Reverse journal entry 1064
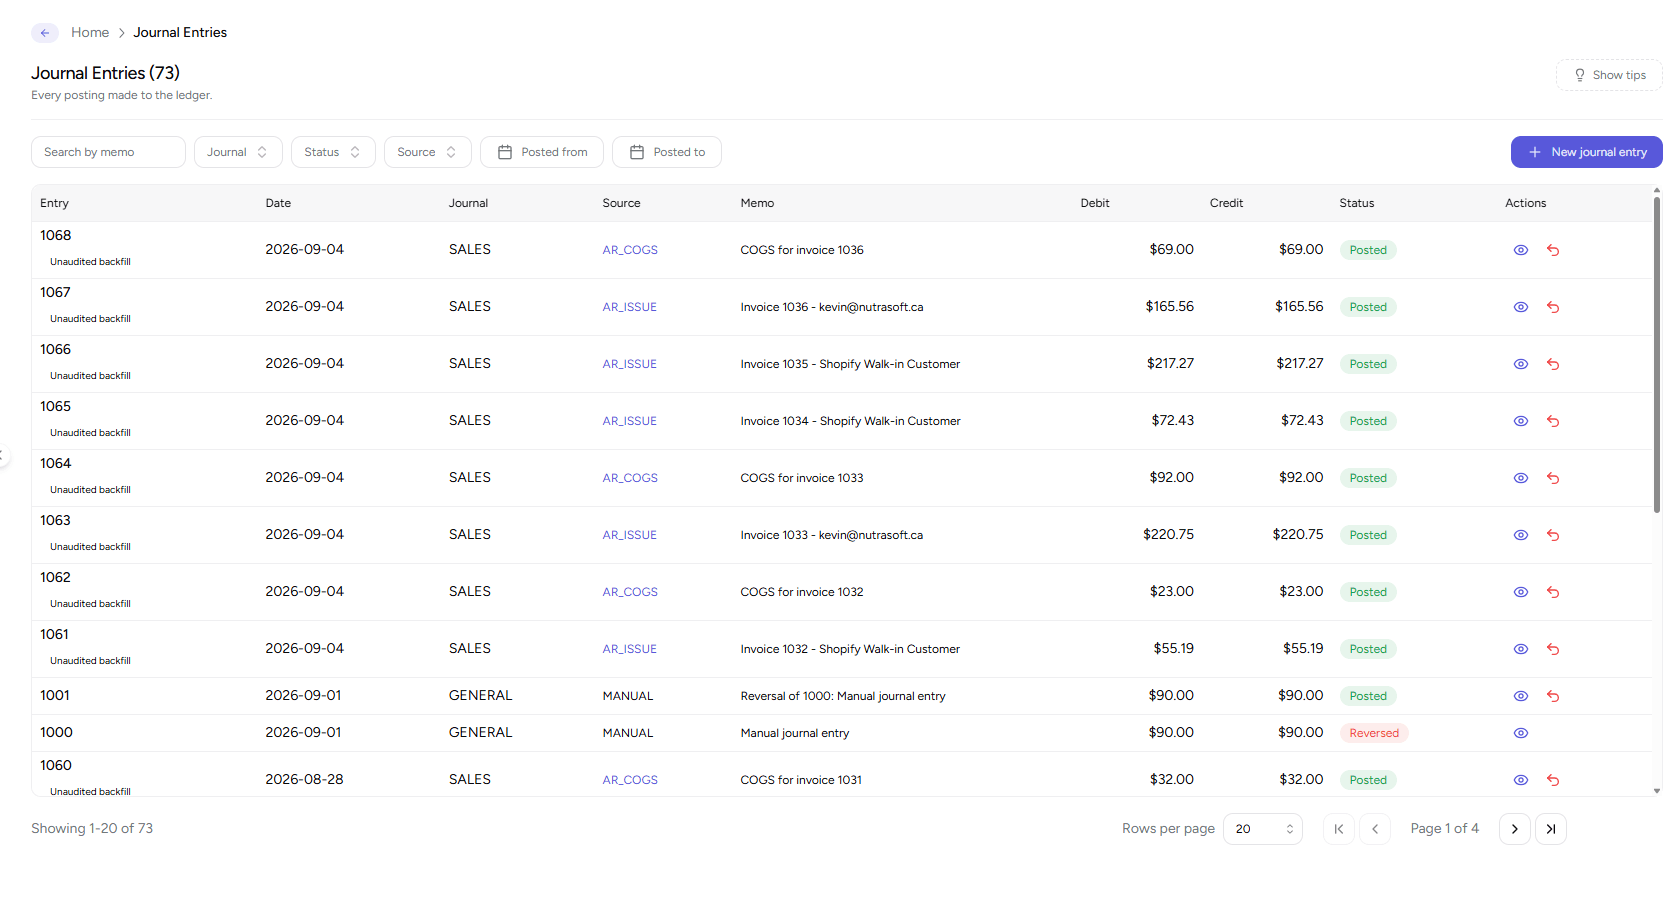This screenshot has height=907, width=1675. click(x=1553, y=478)
